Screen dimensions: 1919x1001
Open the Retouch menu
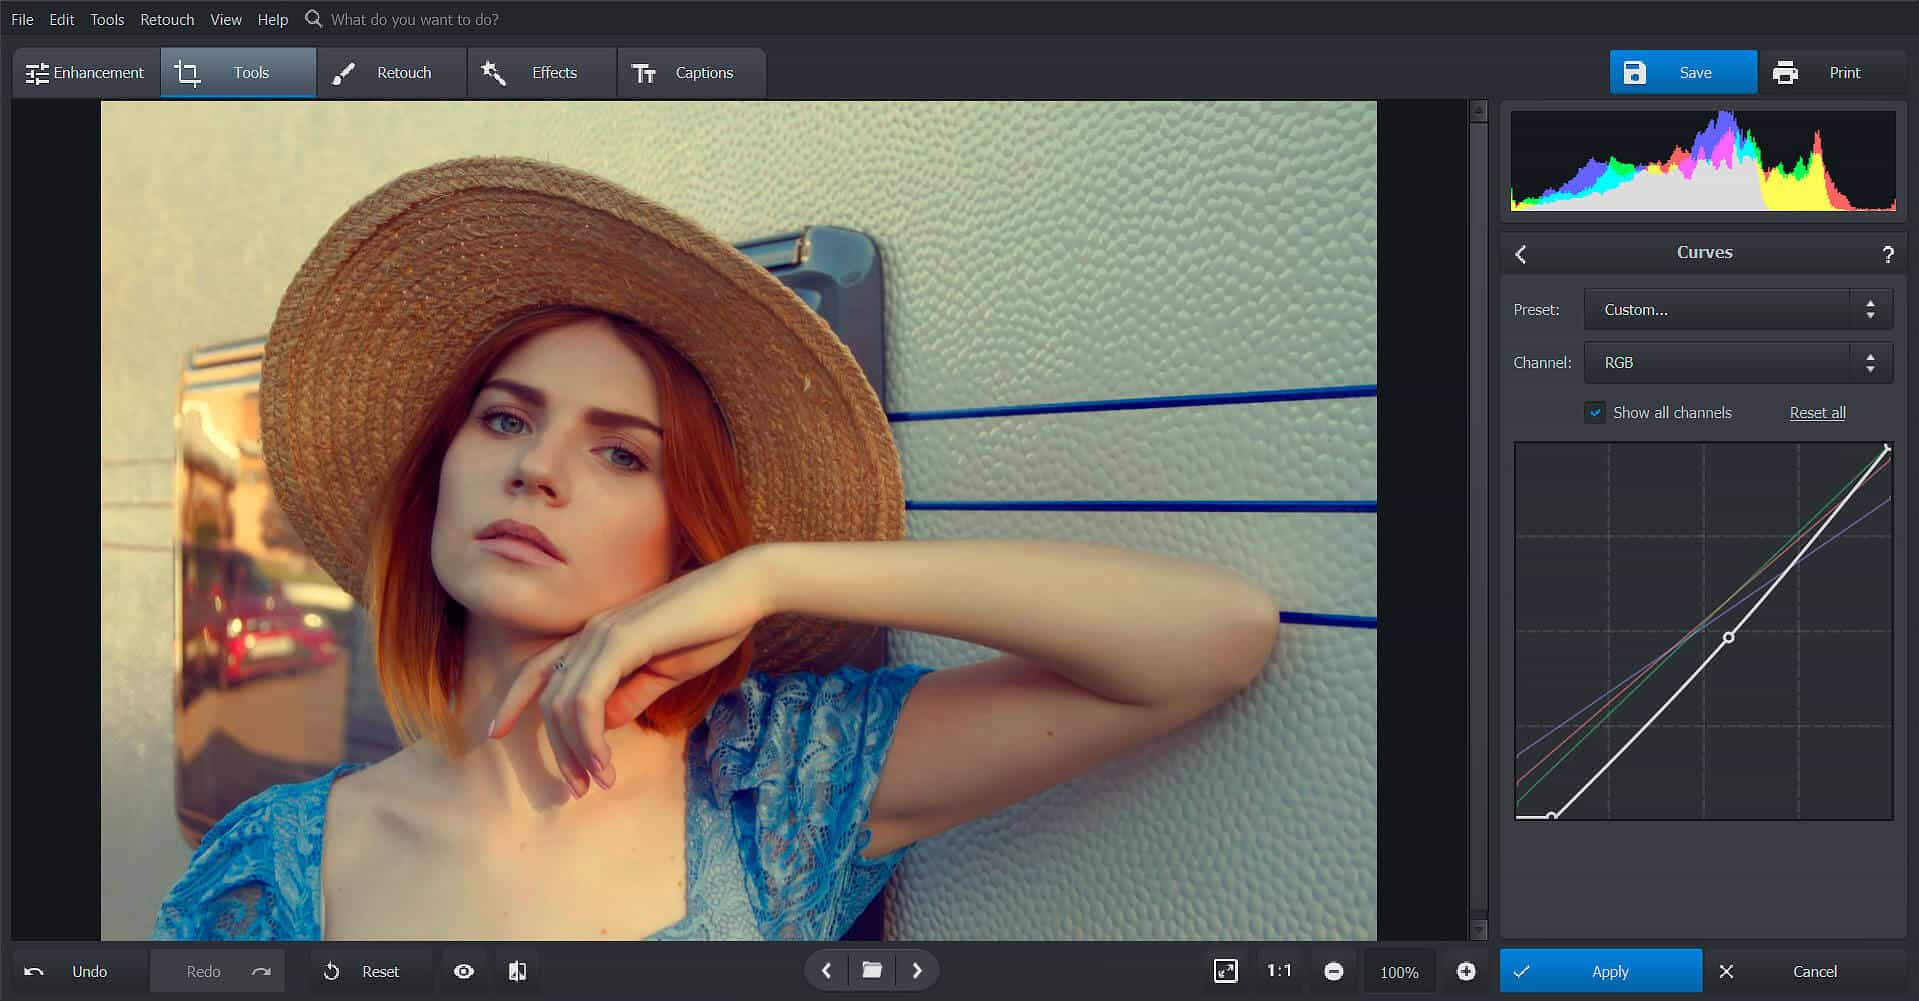[x=166, y=19]
